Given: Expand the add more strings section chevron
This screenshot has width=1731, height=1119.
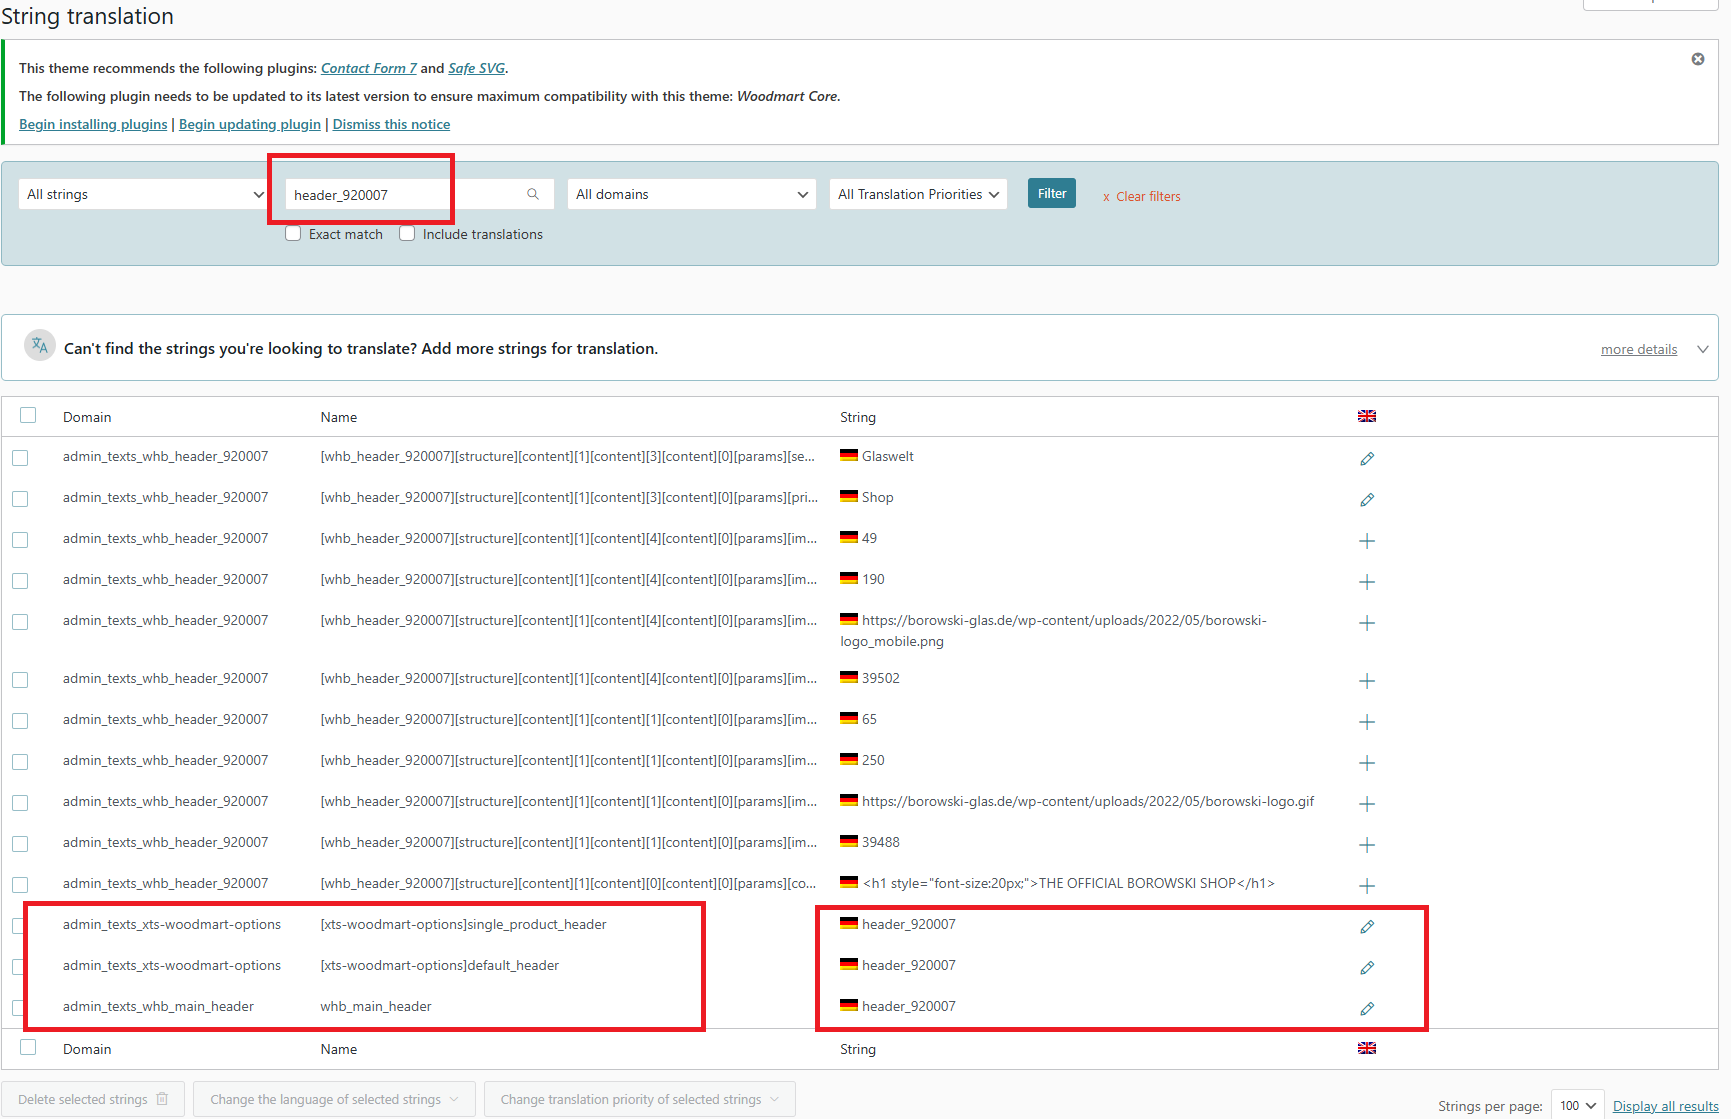Looking at the screenshot, I should point(1702,349).
